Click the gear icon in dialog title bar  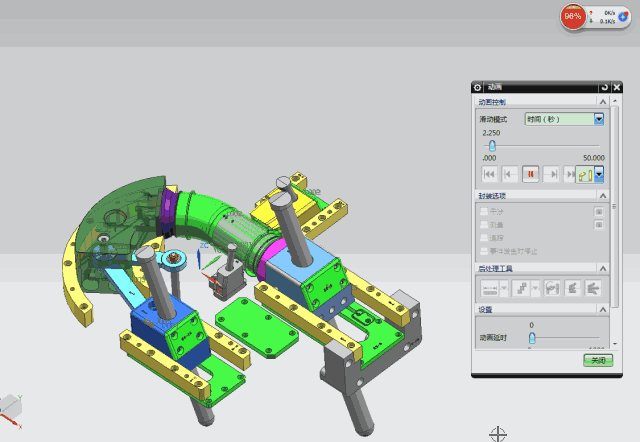click(478, 88)
